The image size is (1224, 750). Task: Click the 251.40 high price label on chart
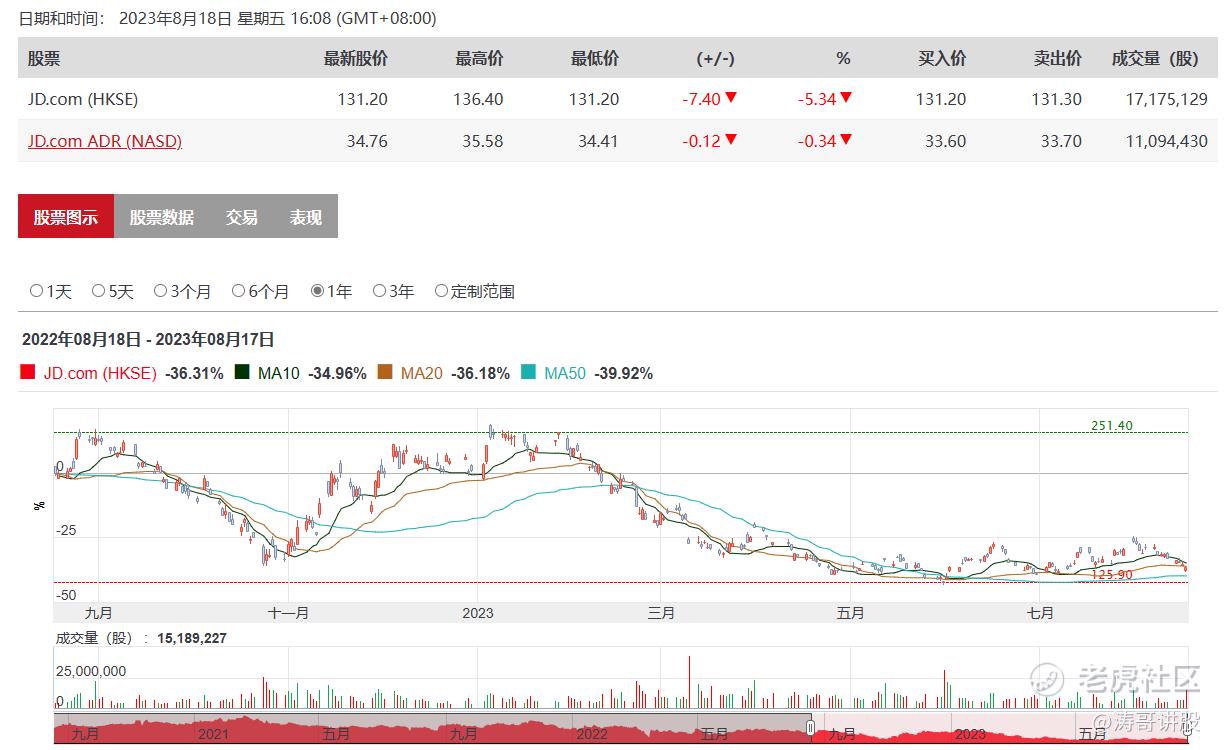pos(1111,425)
